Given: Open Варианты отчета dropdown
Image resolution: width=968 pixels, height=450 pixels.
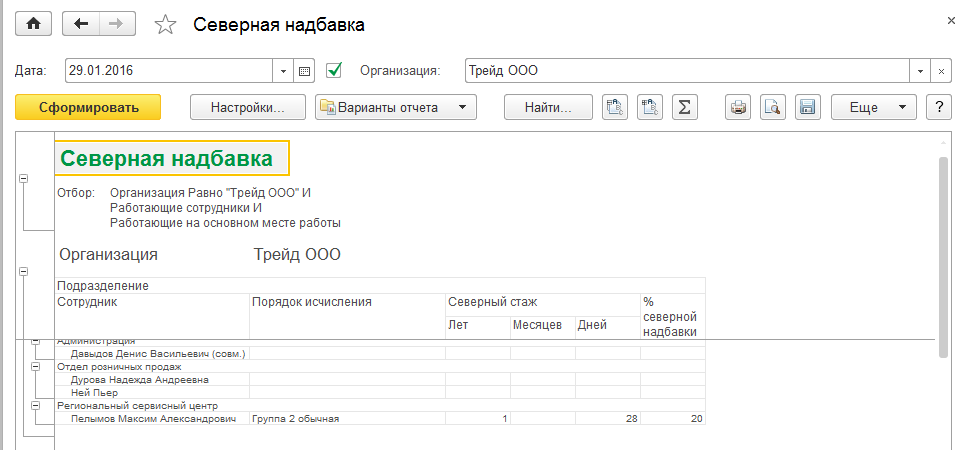Looking at the screenshot, I should 396,107.
